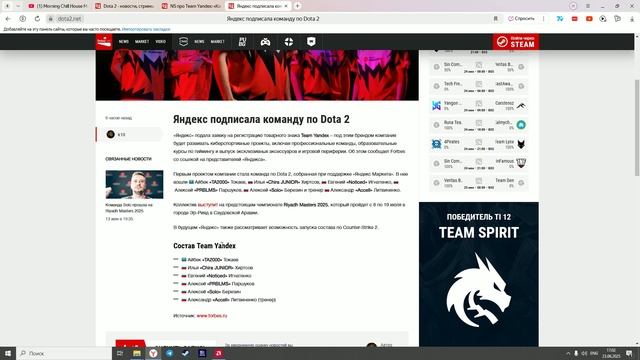640x360 pixels.
Task: Click the 4Pirates team logo
Action: pyautogui.click(x=436, y=144)
